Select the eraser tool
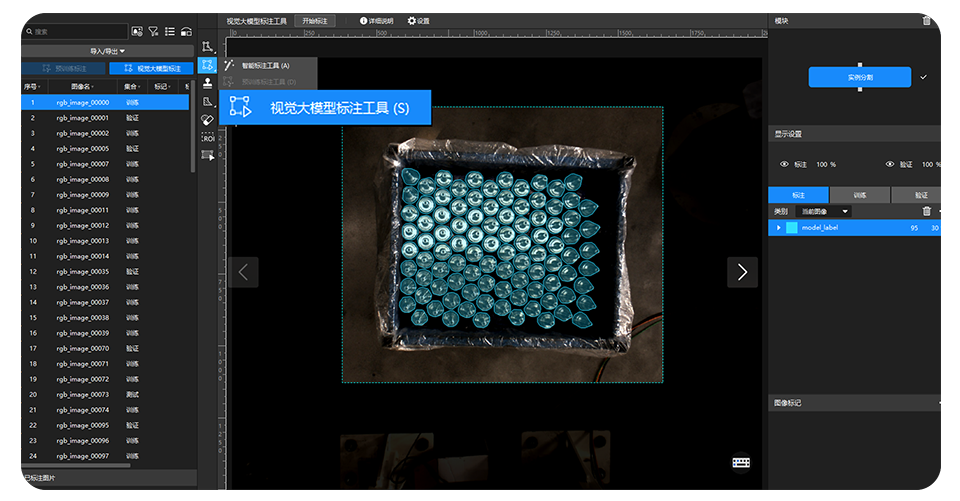Viewport: 960px width, 501px height. tap(207, 119)
